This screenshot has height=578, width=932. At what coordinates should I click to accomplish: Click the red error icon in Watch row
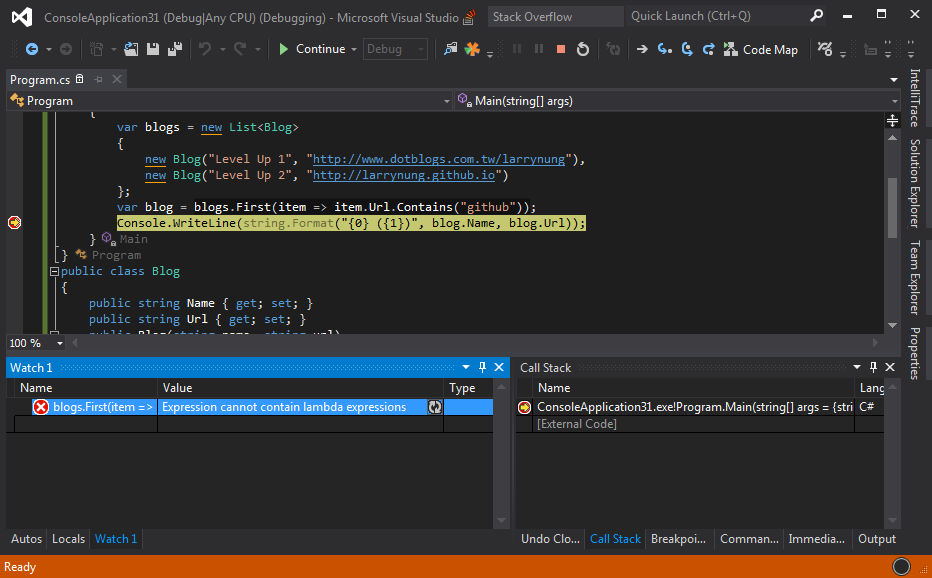tap(40, 407)
